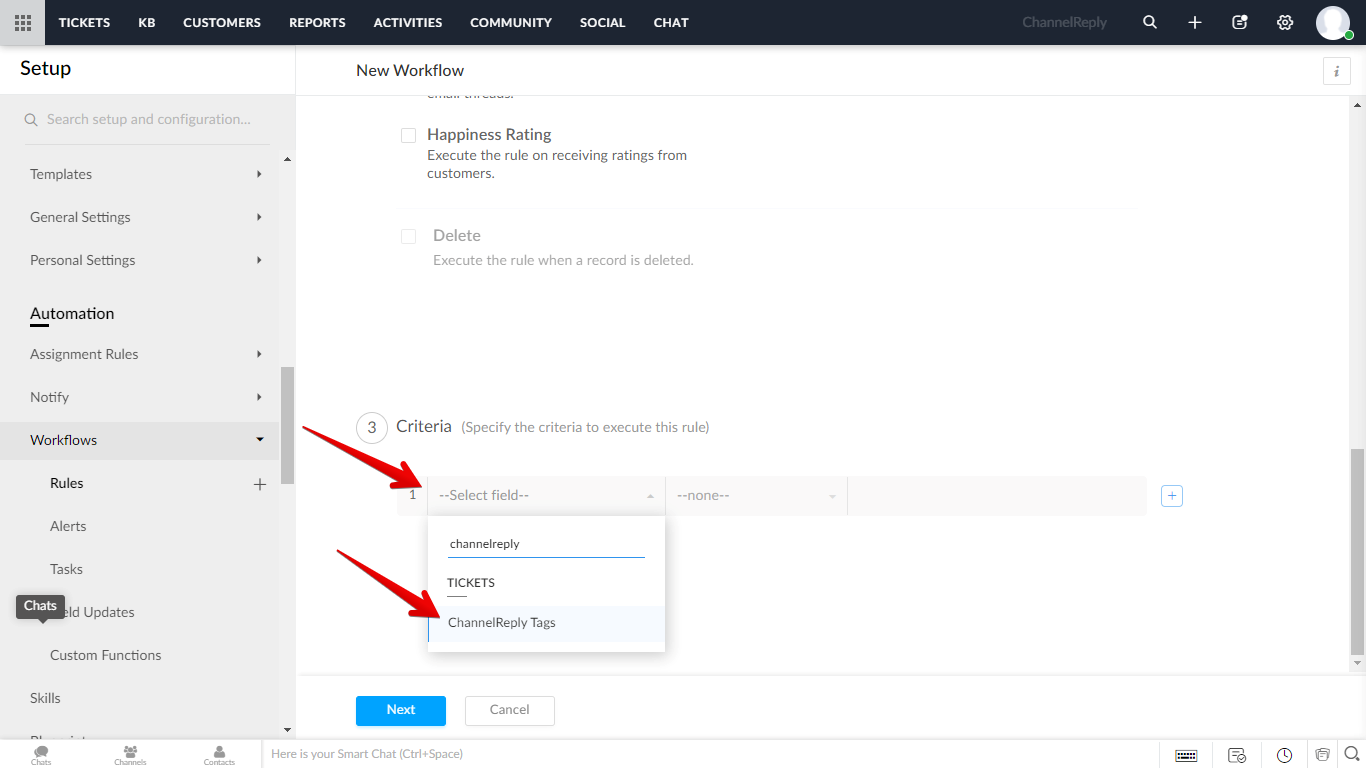Add another criteria row with plus button
The height and width of the screenshot is (768, 1366).
pos(1172,495)
